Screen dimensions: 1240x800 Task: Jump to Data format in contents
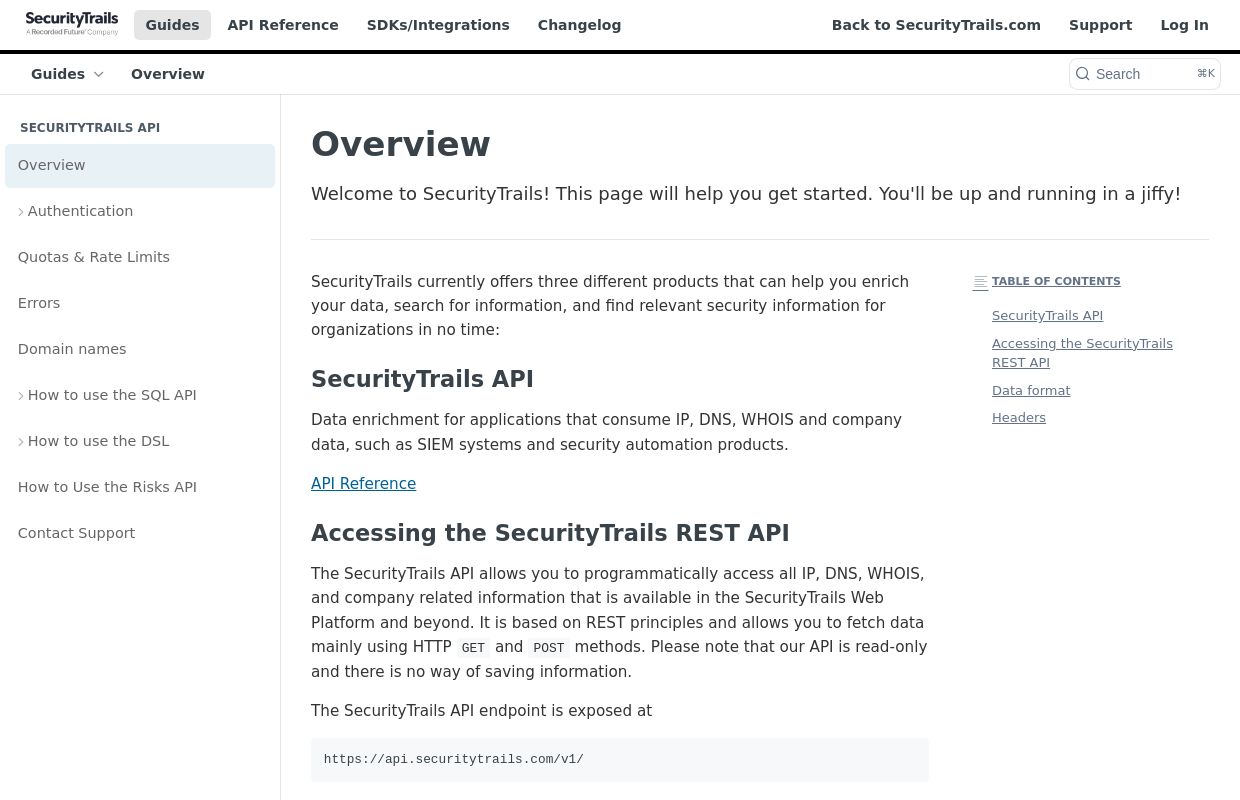[x=1031, y=391]
